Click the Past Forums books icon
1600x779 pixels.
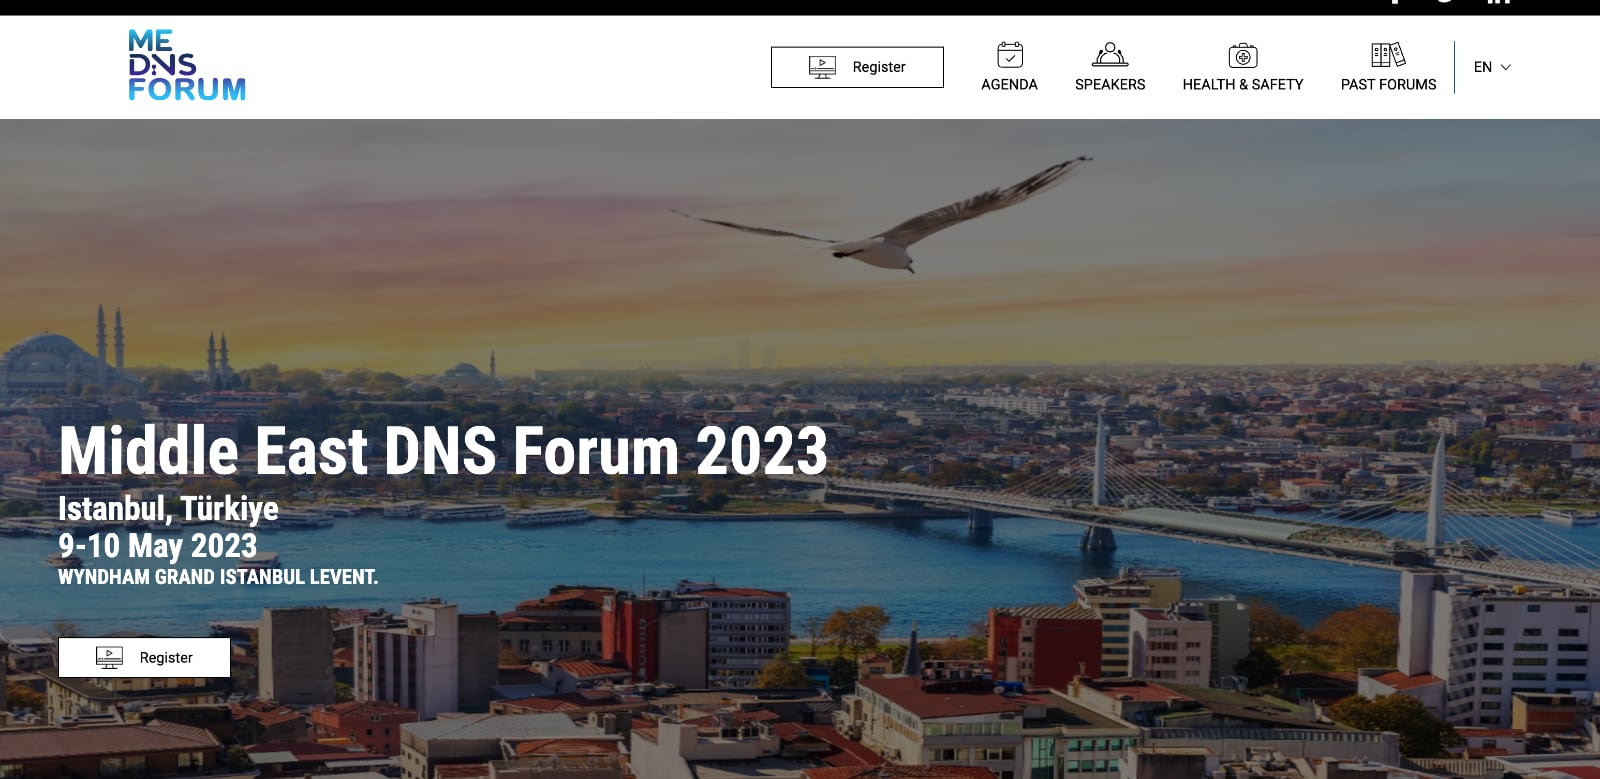coord(1388,55)
